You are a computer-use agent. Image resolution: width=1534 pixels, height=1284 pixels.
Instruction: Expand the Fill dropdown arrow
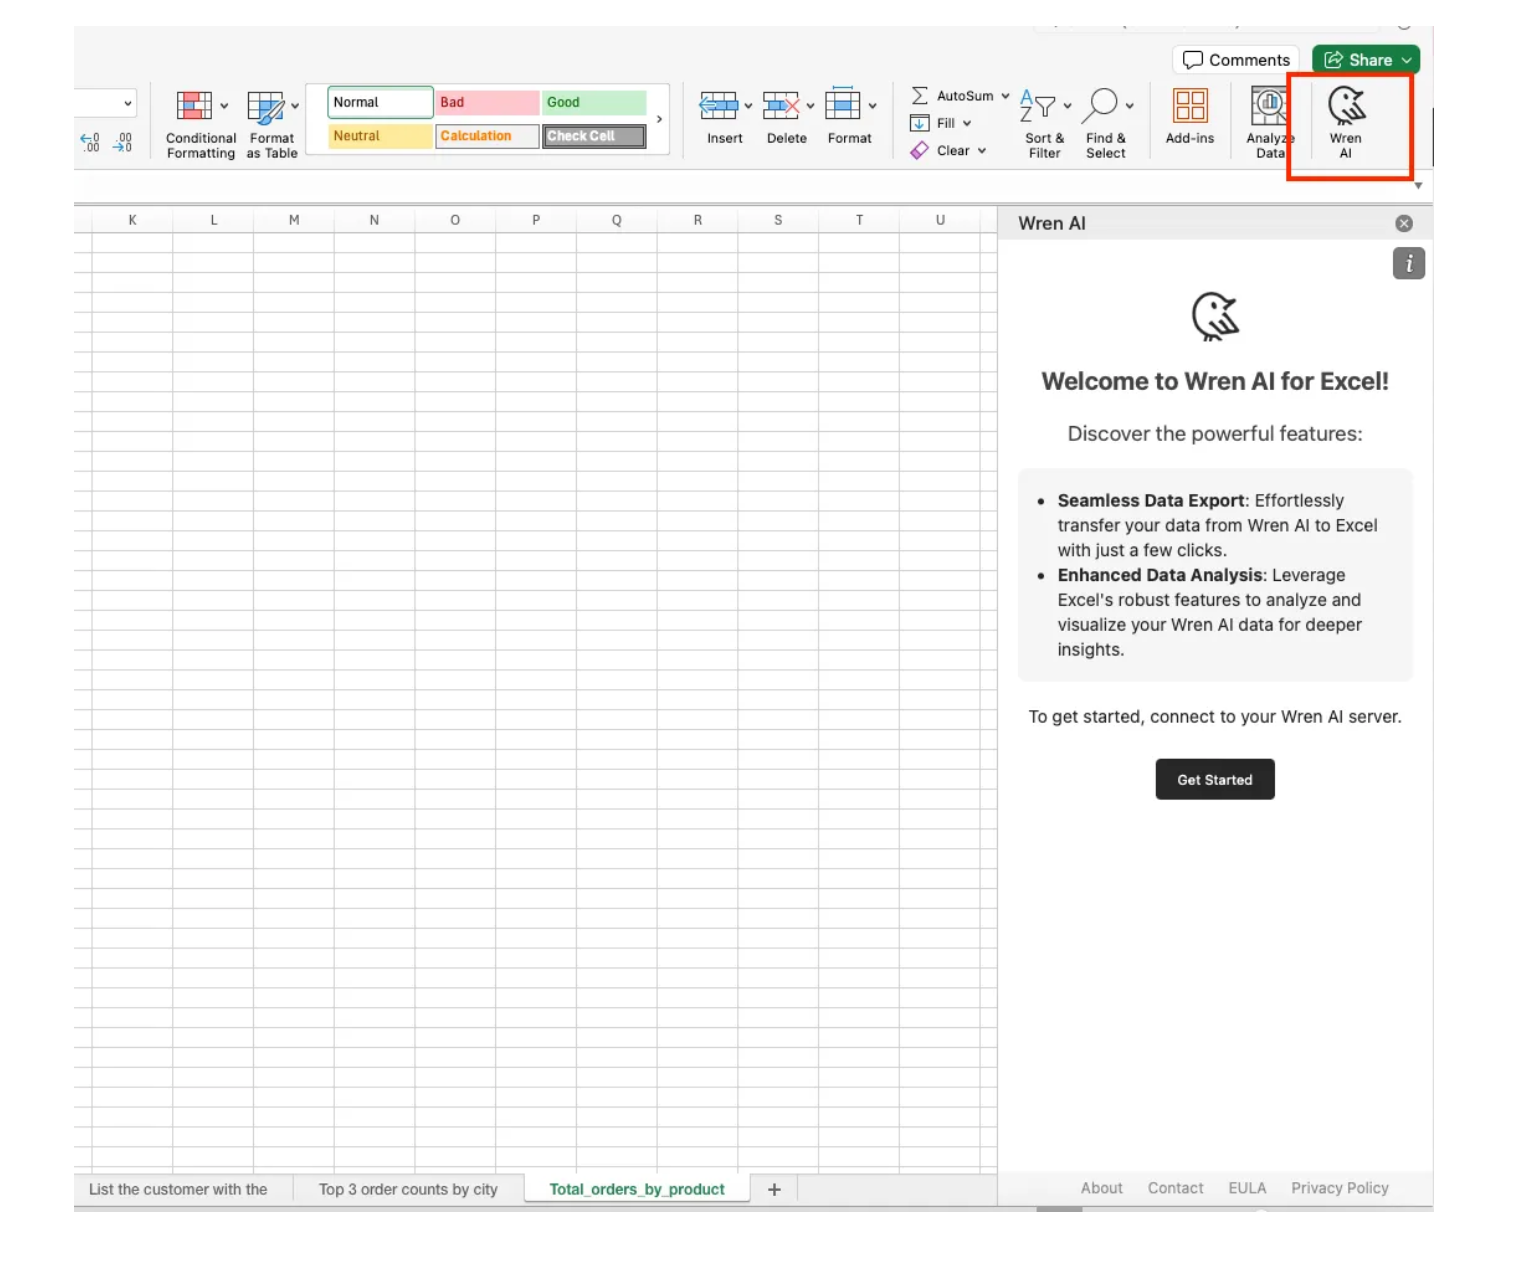pos(967,123)
